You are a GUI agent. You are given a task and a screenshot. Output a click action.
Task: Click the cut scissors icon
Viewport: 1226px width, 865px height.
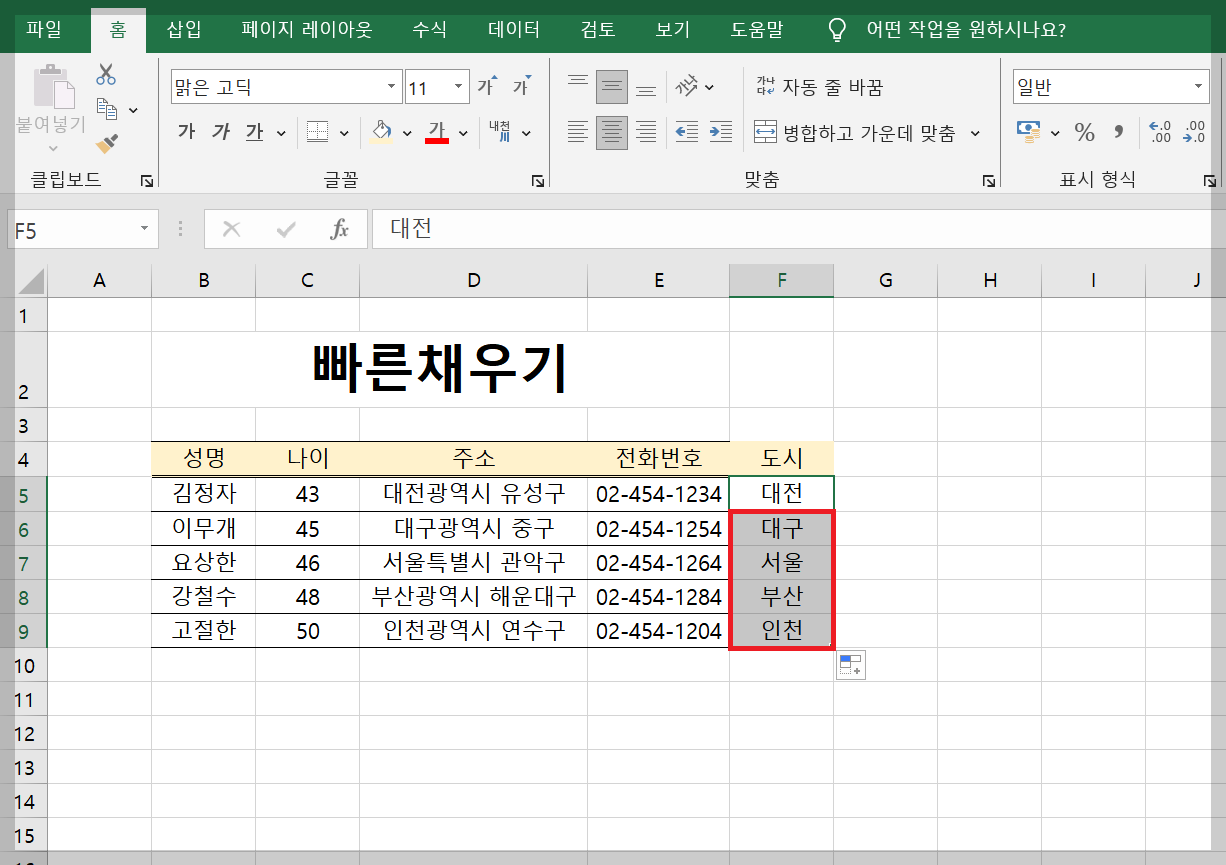[x=104, y=73]
